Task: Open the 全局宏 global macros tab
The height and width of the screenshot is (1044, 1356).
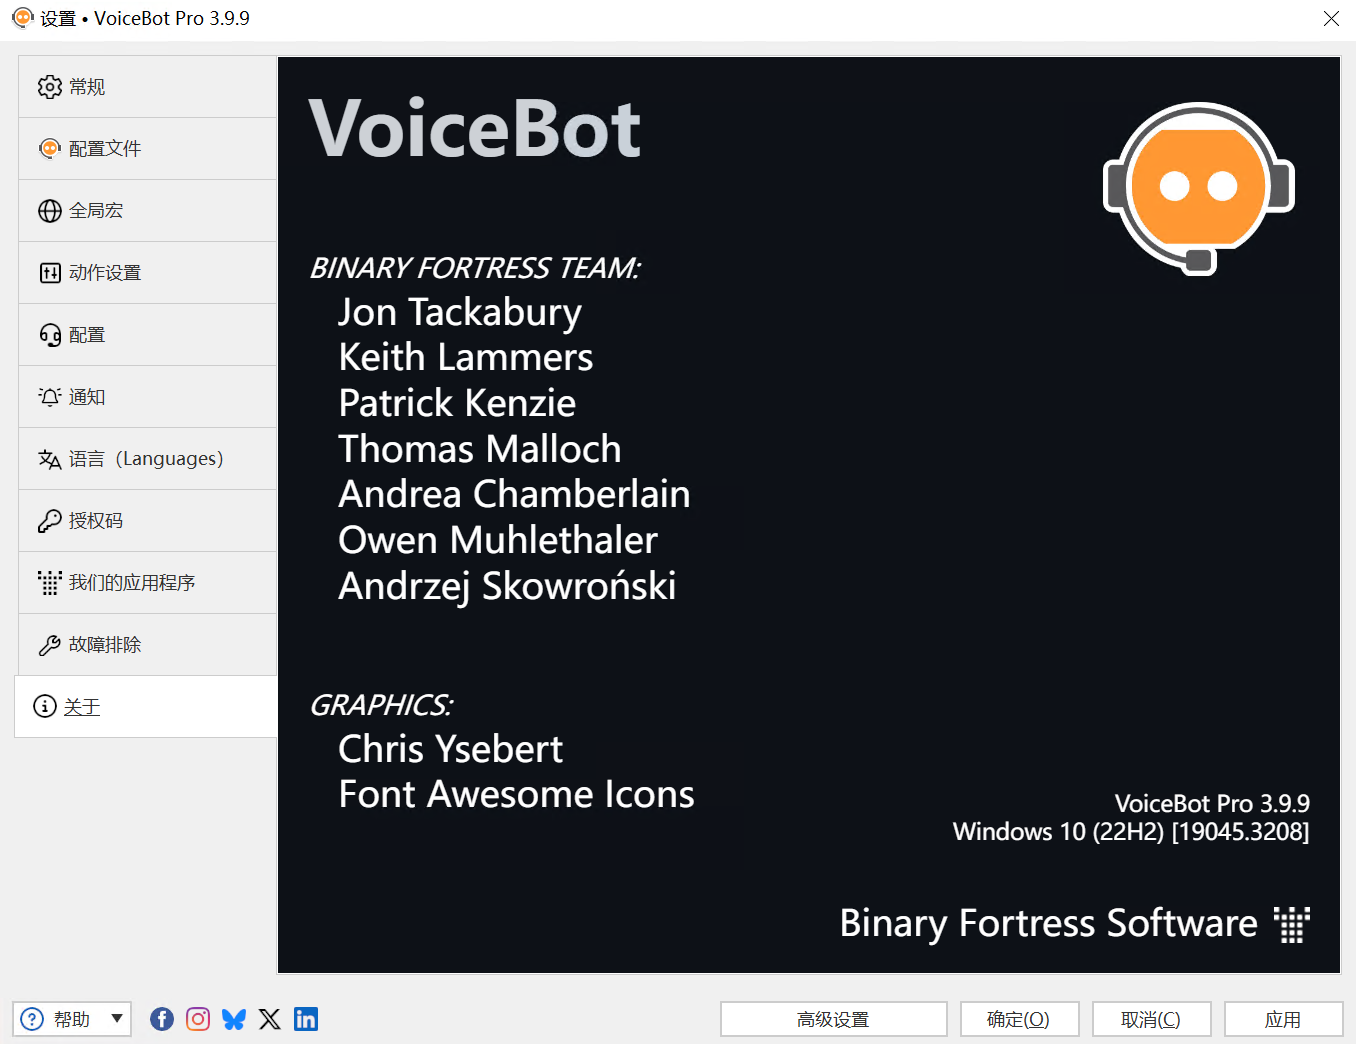Action: 148,211
